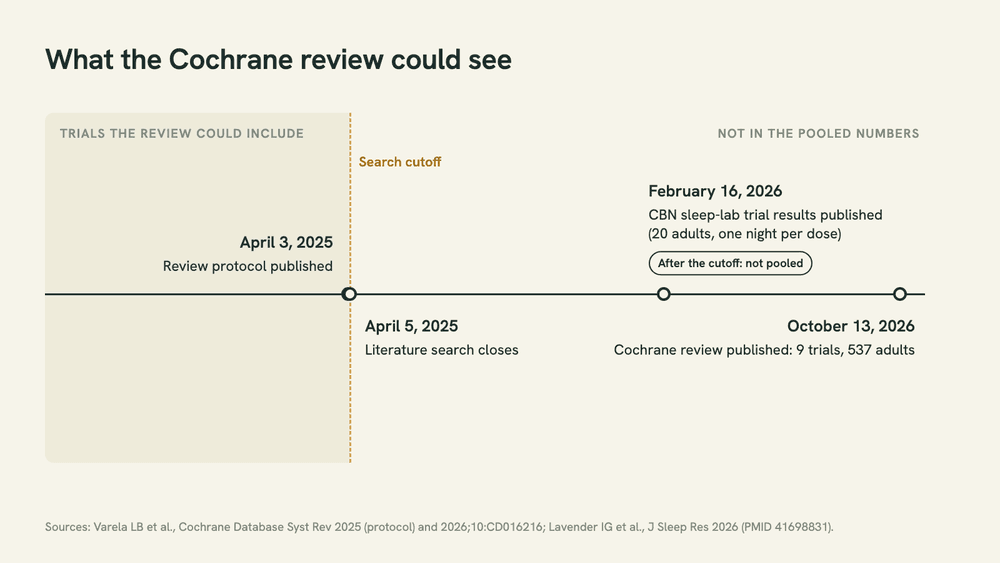Click '(20 adults, one night per dose)' text

coord(745,234)
